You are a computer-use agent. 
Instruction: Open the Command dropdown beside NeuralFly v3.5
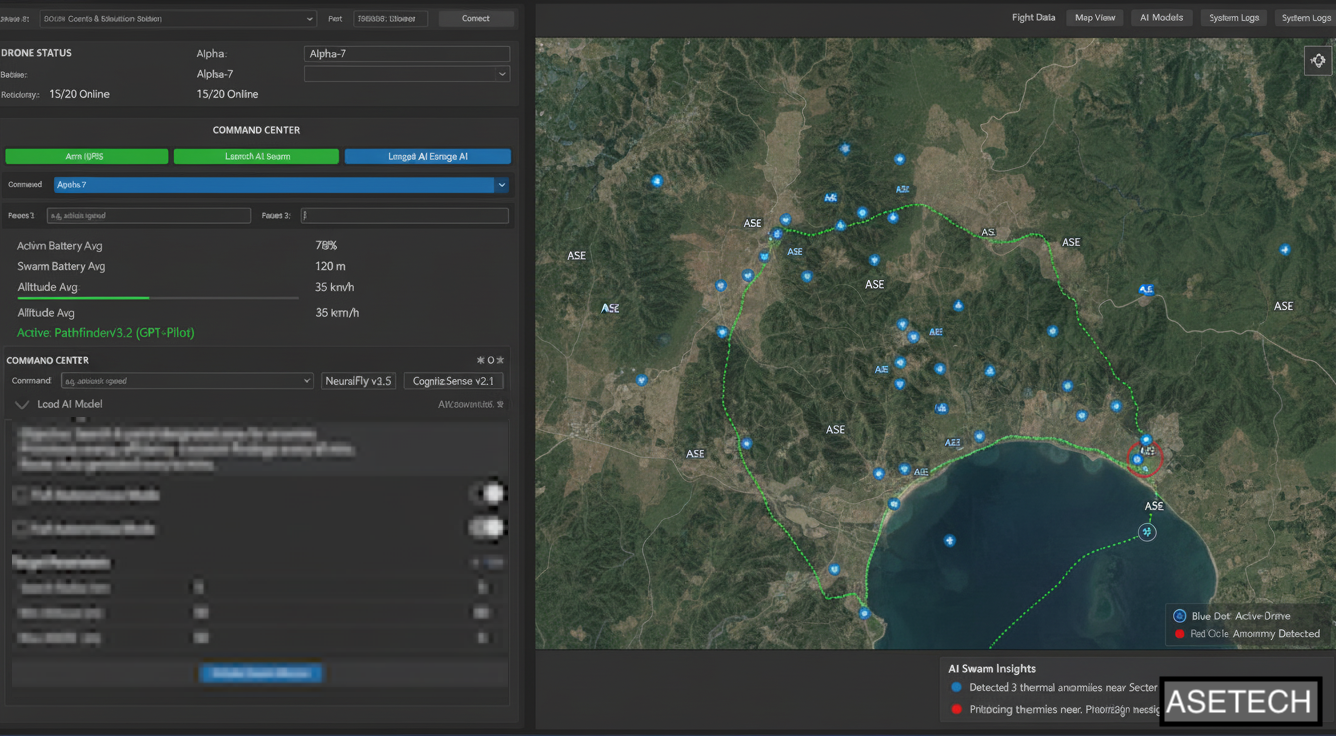pos(187,381)
